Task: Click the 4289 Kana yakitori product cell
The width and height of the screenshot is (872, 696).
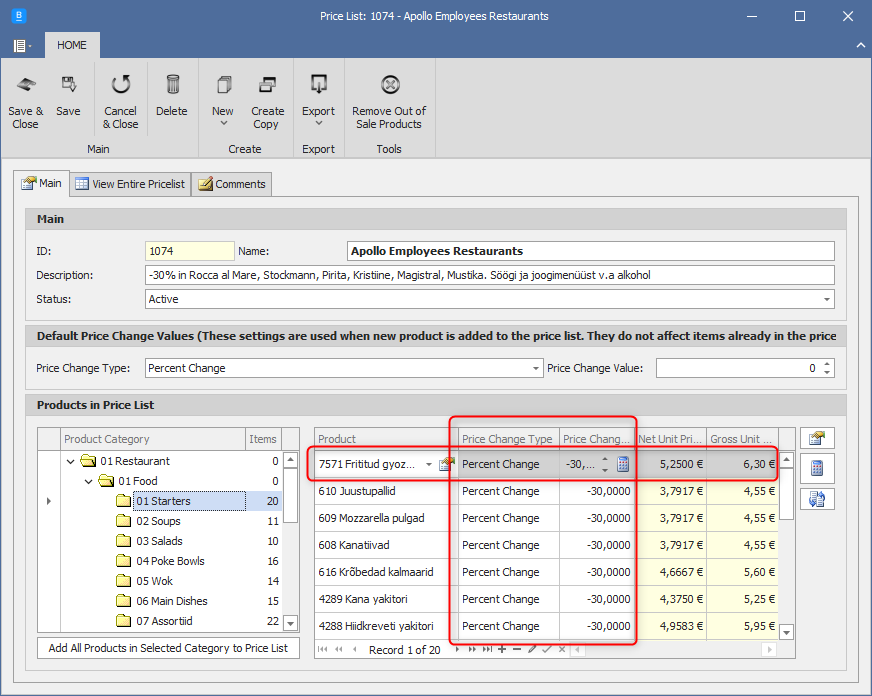Action: 386,599
